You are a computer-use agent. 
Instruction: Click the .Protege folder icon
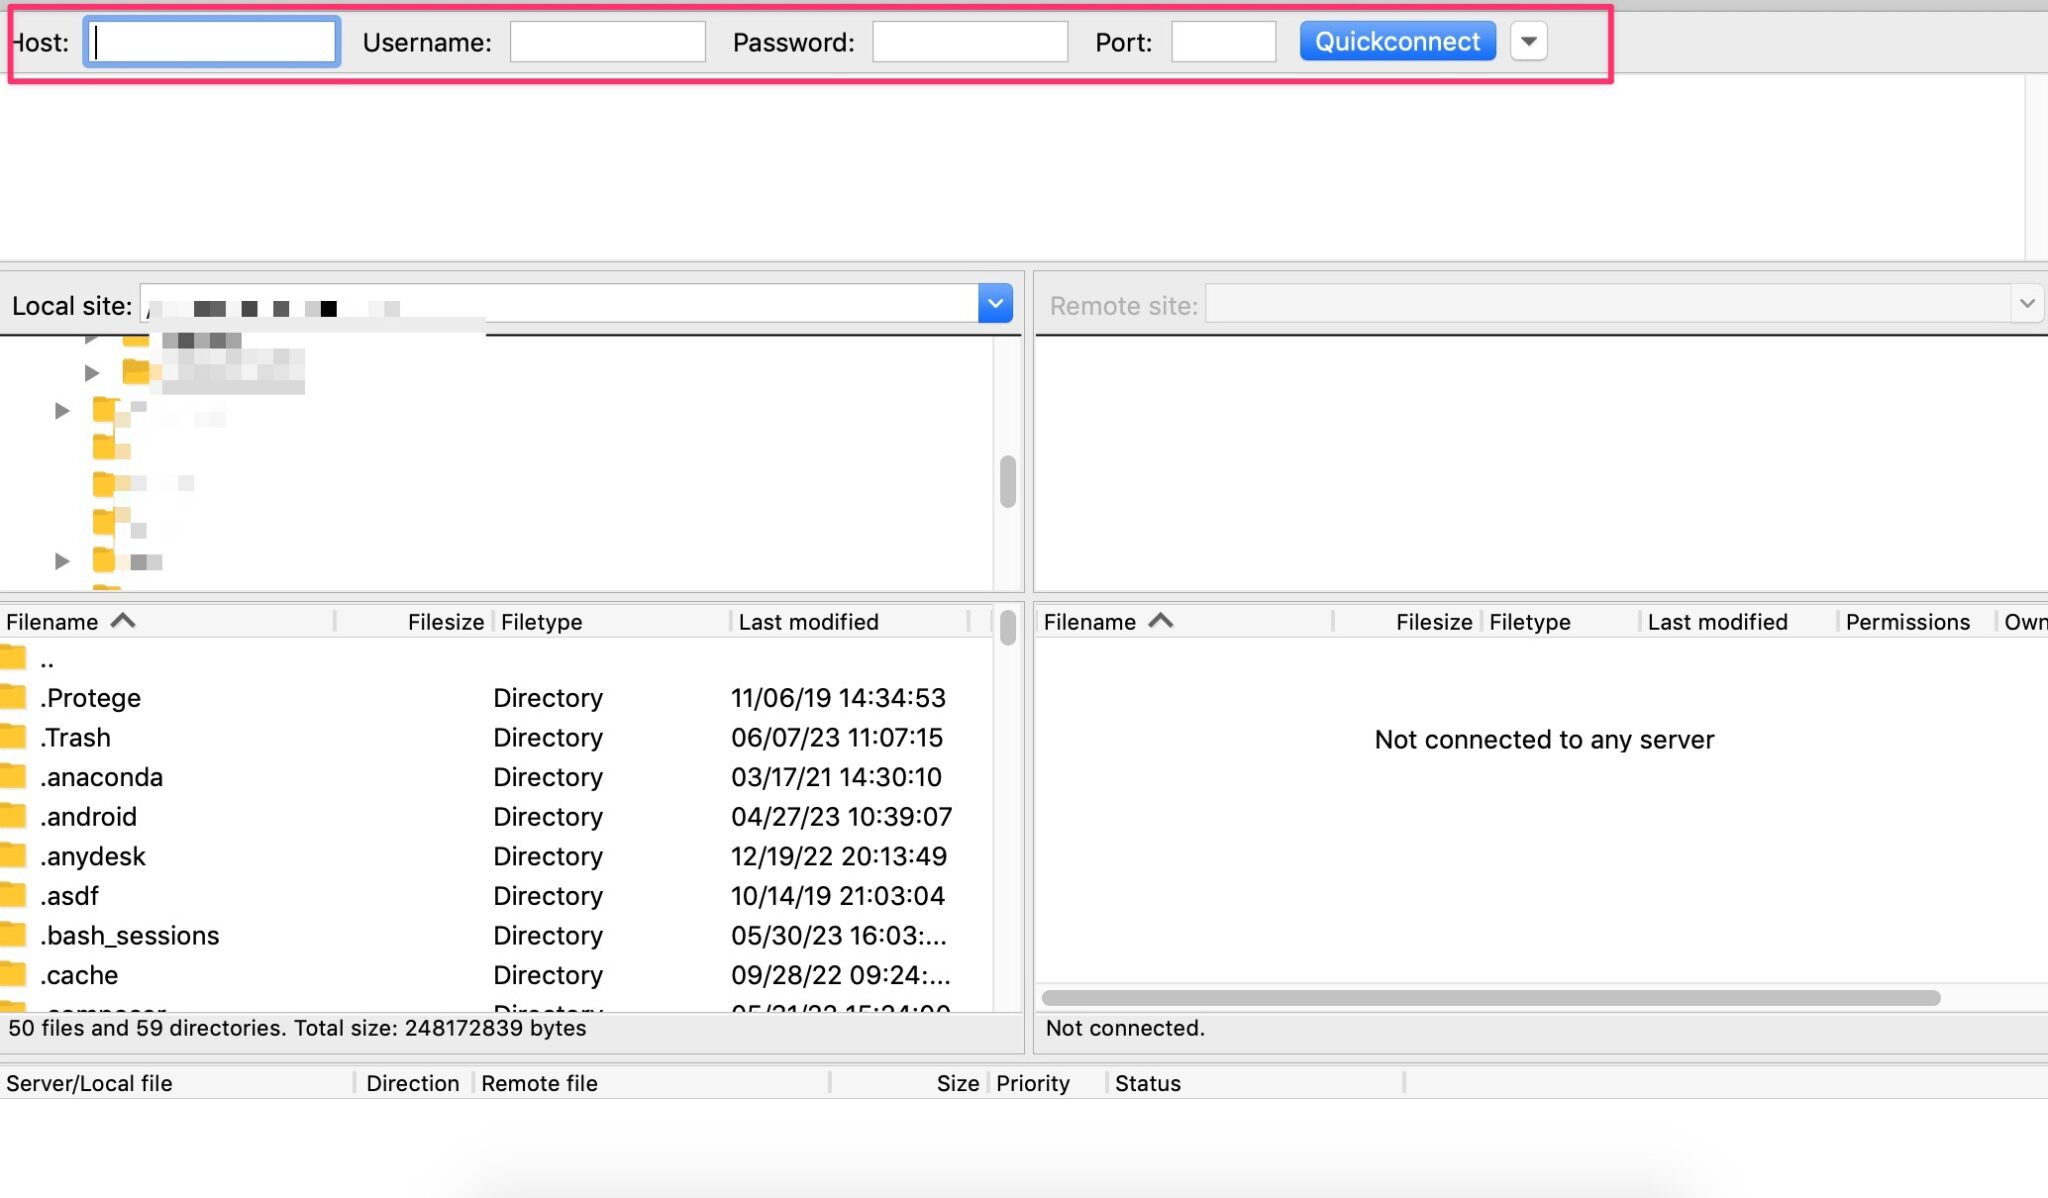tap(13, 697)
